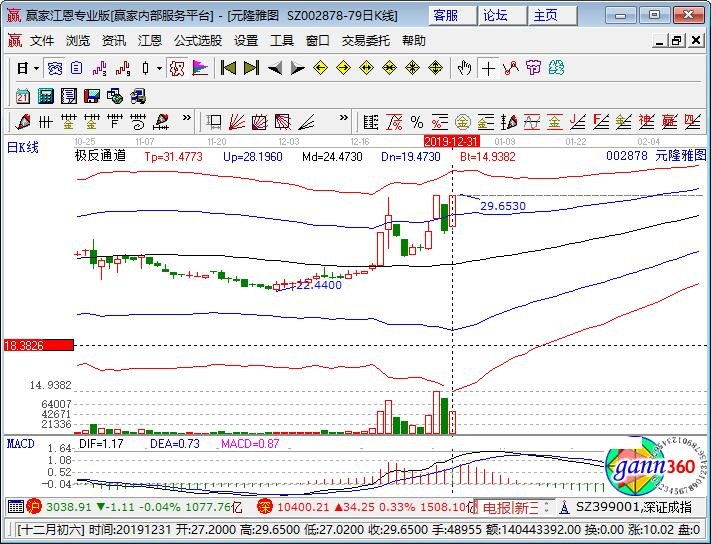This screenshot has height=544, width=711.
Task: Open the 日 period dropdown arrow
Action: click(x=36, y=68)
